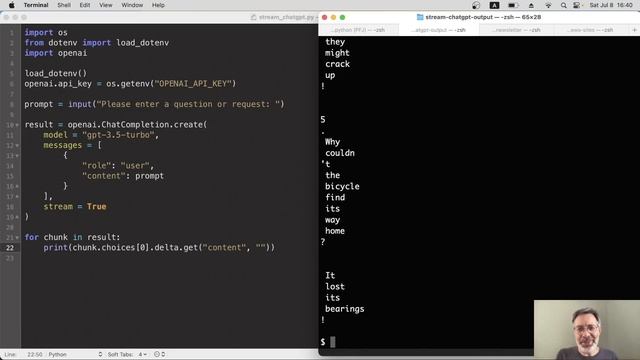Click the folder icon in terminal title
Viewport: 640px width, 360px height.
coord(420,17)
